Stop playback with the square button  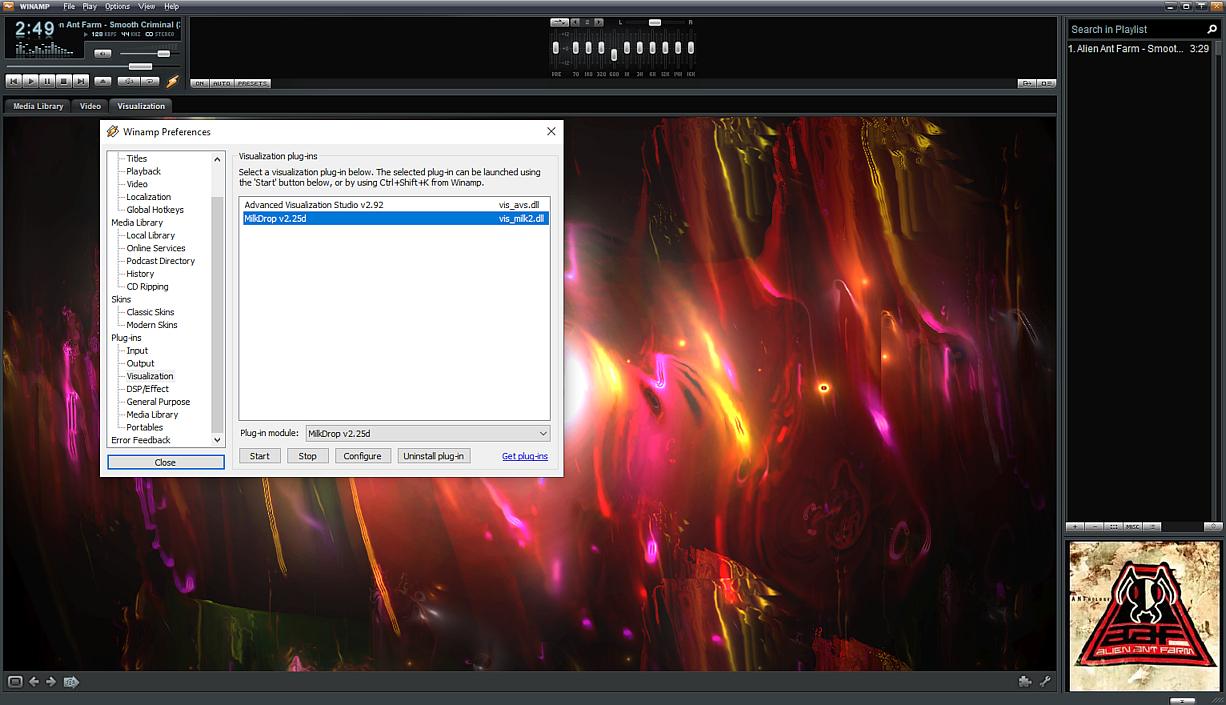click(64, 81)
